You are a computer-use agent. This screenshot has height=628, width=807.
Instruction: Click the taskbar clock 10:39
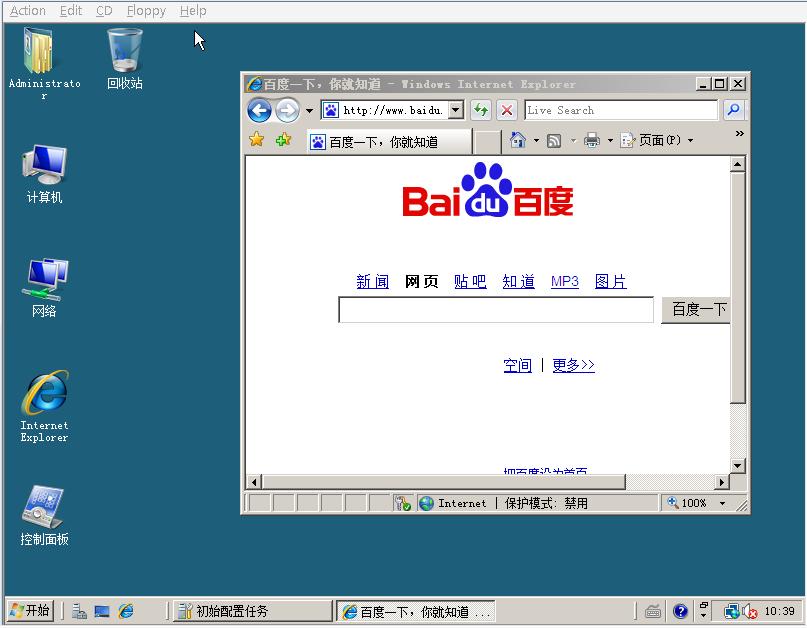click(x=779, y=611)
